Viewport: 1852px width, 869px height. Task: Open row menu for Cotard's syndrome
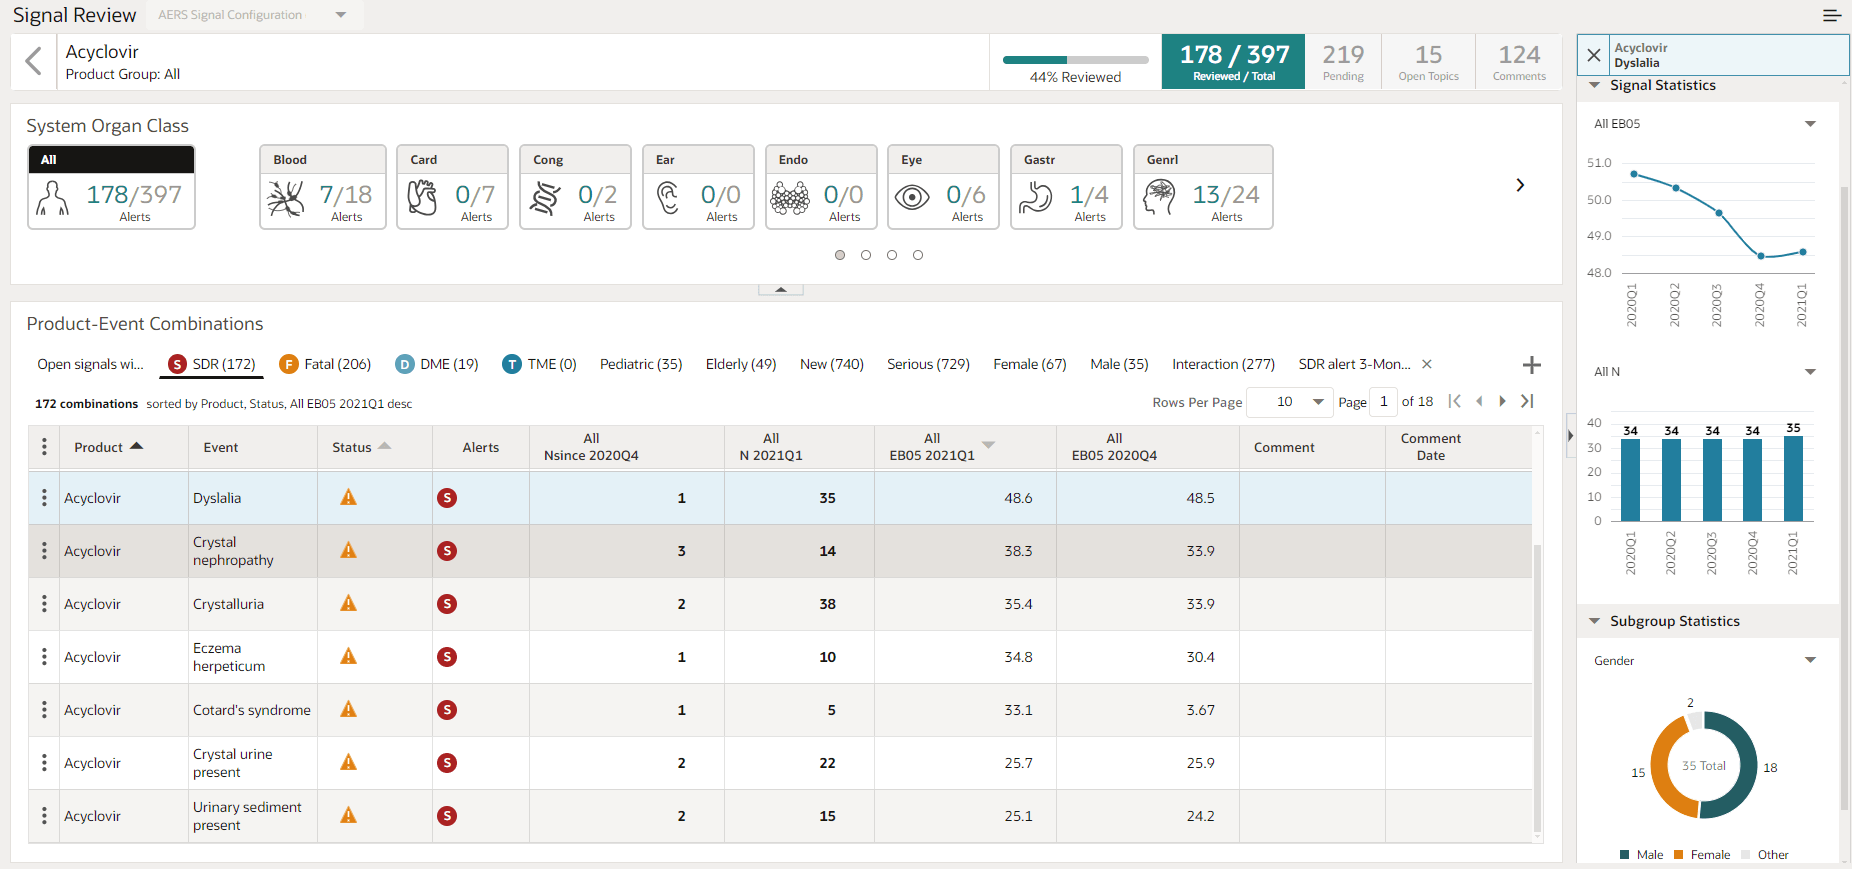44,710
